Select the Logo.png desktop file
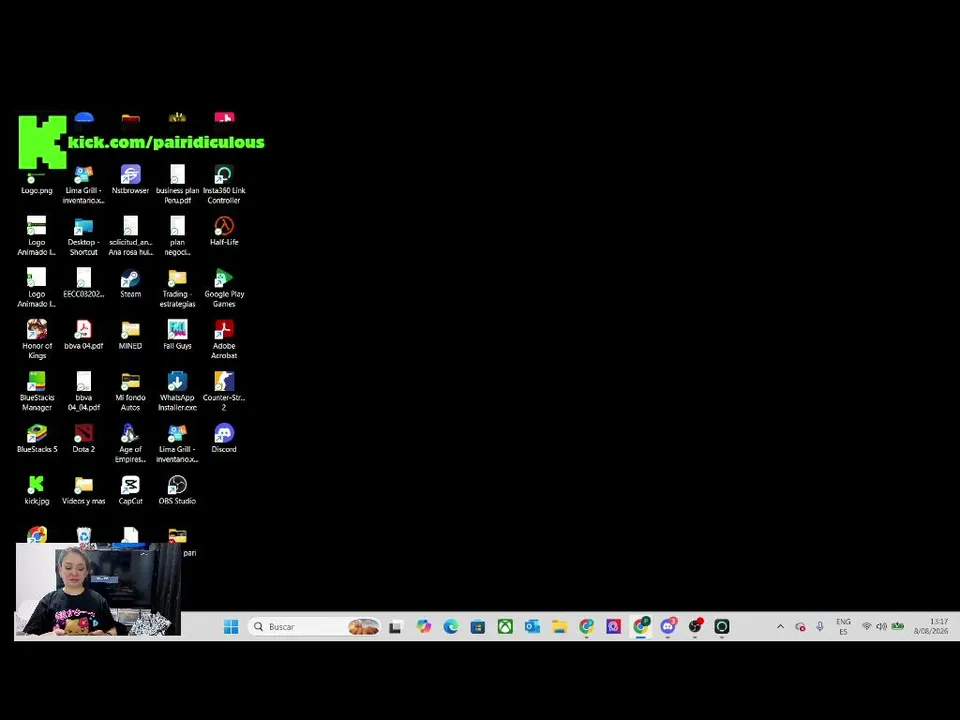Screen dimensions: 960x720 37,184
